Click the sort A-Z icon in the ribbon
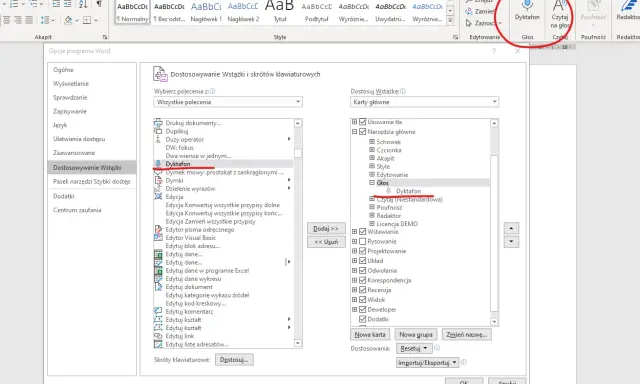This screenshot has width=640, height=384. (x=83, y=4)
